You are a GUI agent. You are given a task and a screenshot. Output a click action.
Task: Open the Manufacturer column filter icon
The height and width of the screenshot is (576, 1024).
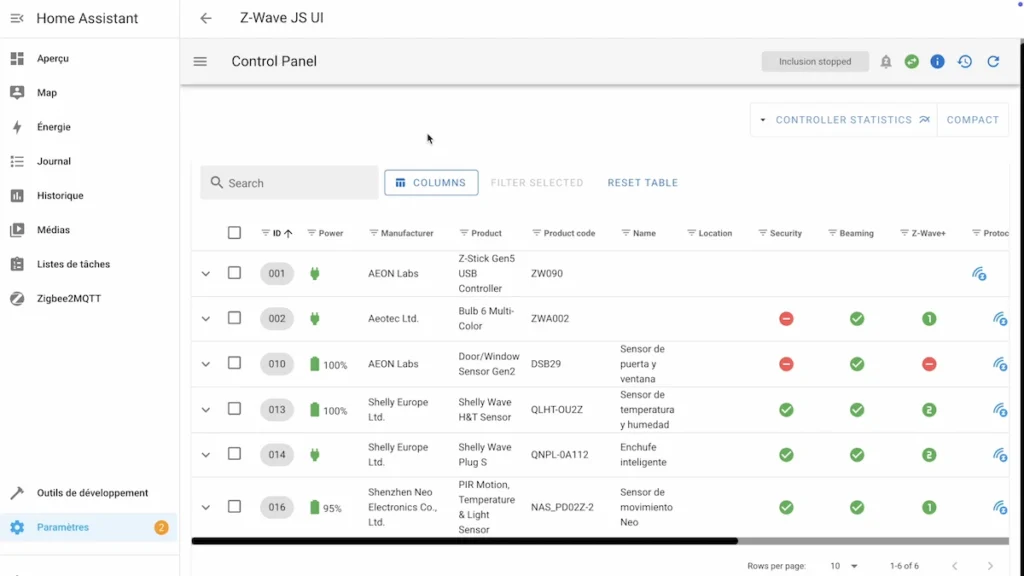point(374,233)
